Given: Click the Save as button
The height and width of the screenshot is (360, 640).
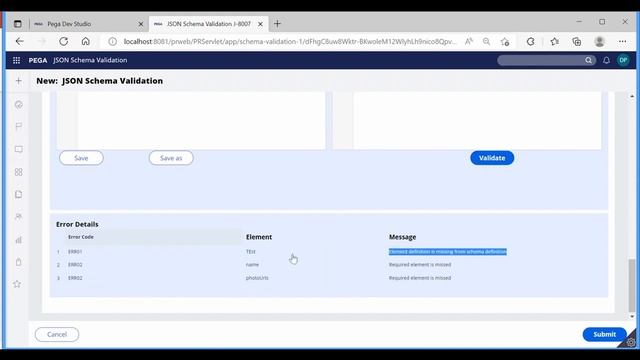Looking at the screenshot, I should click(x=171, y=158).
